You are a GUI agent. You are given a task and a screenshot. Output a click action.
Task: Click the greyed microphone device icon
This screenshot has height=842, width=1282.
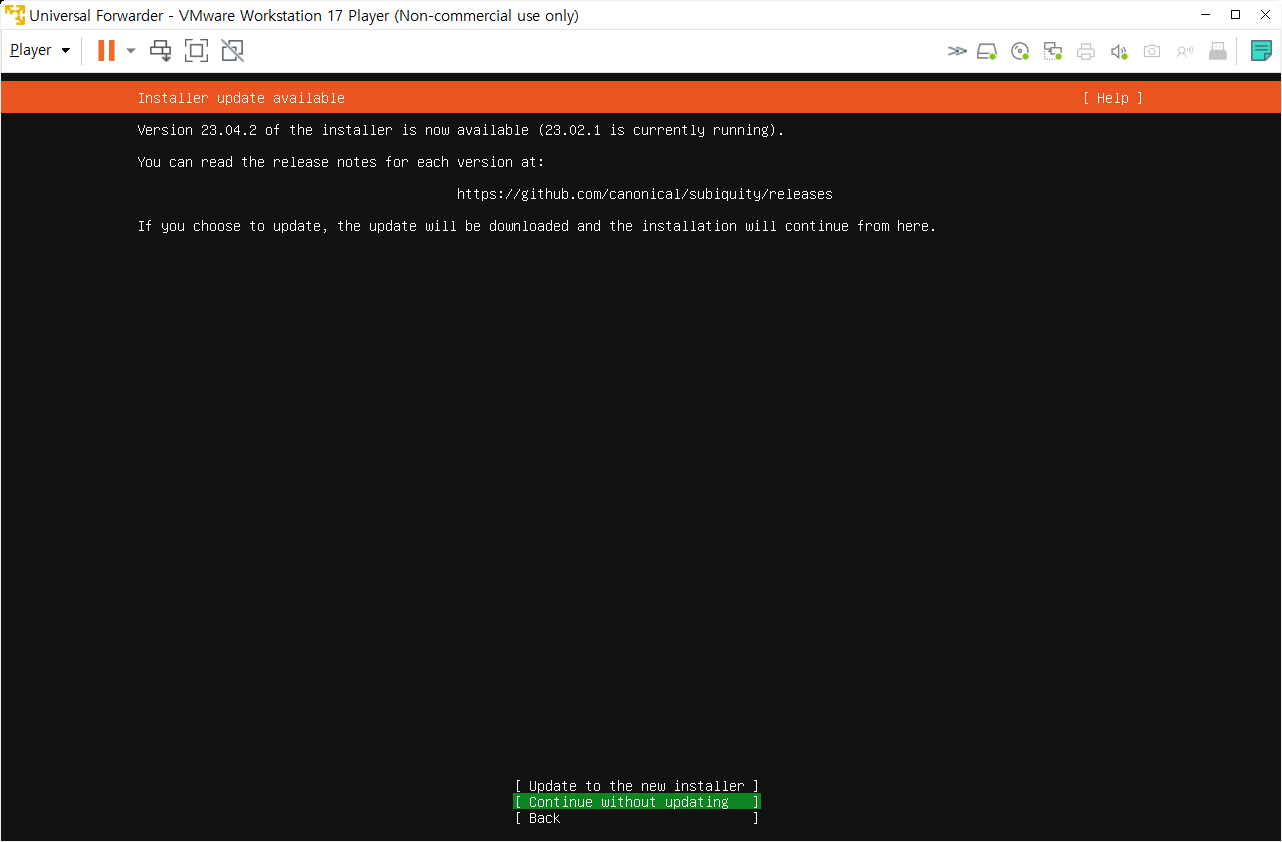[1185, 51]
